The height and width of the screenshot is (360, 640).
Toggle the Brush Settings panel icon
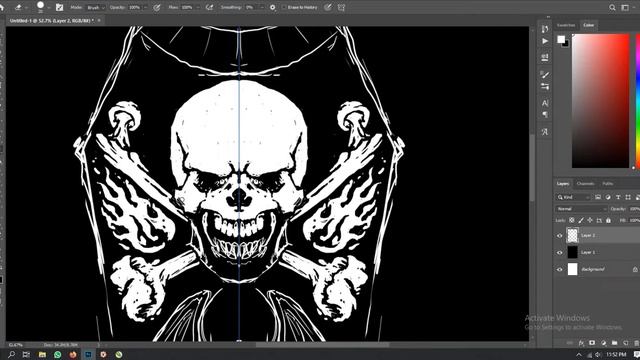(x=60, y=7)
